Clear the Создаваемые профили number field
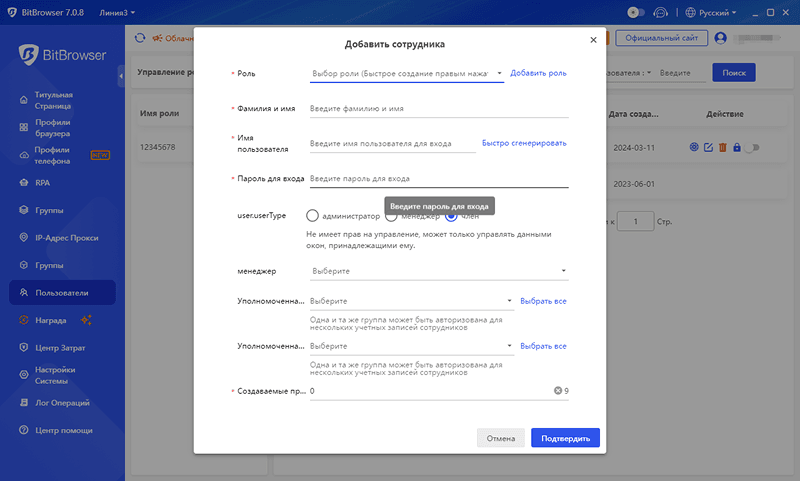 coord(558,391)
